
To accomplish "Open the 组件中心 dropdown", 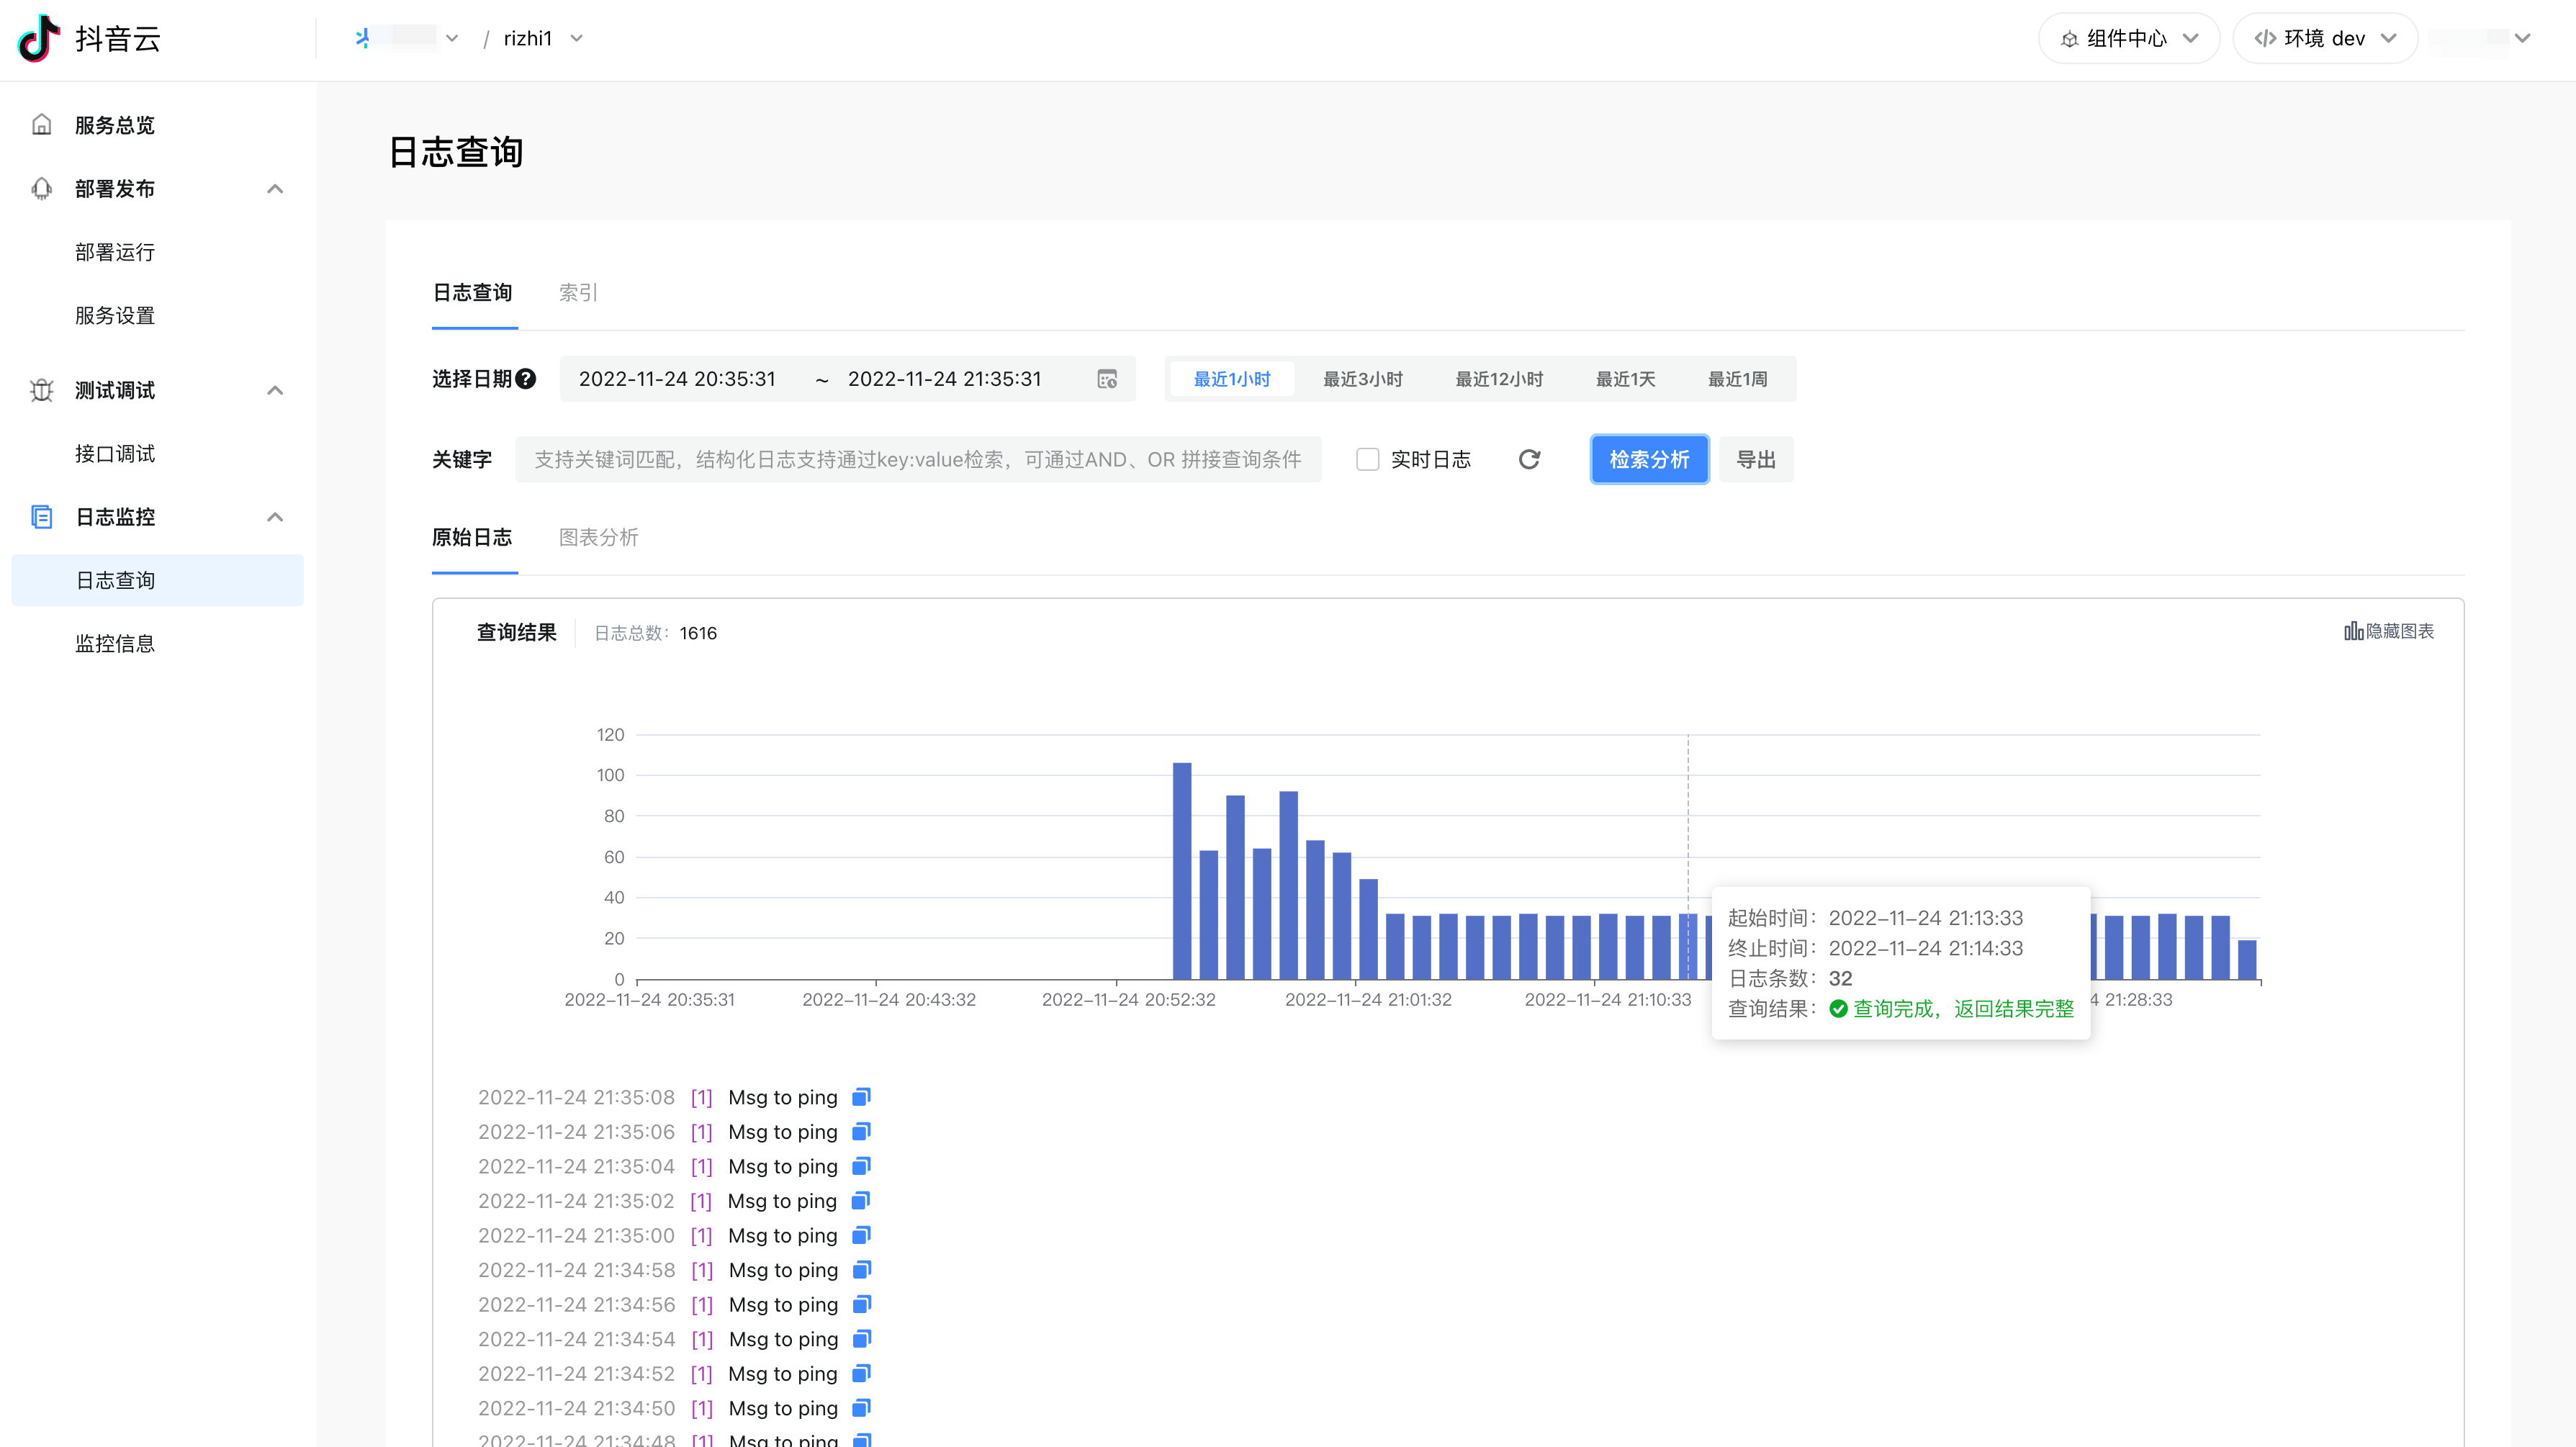I will (2129, 38).
